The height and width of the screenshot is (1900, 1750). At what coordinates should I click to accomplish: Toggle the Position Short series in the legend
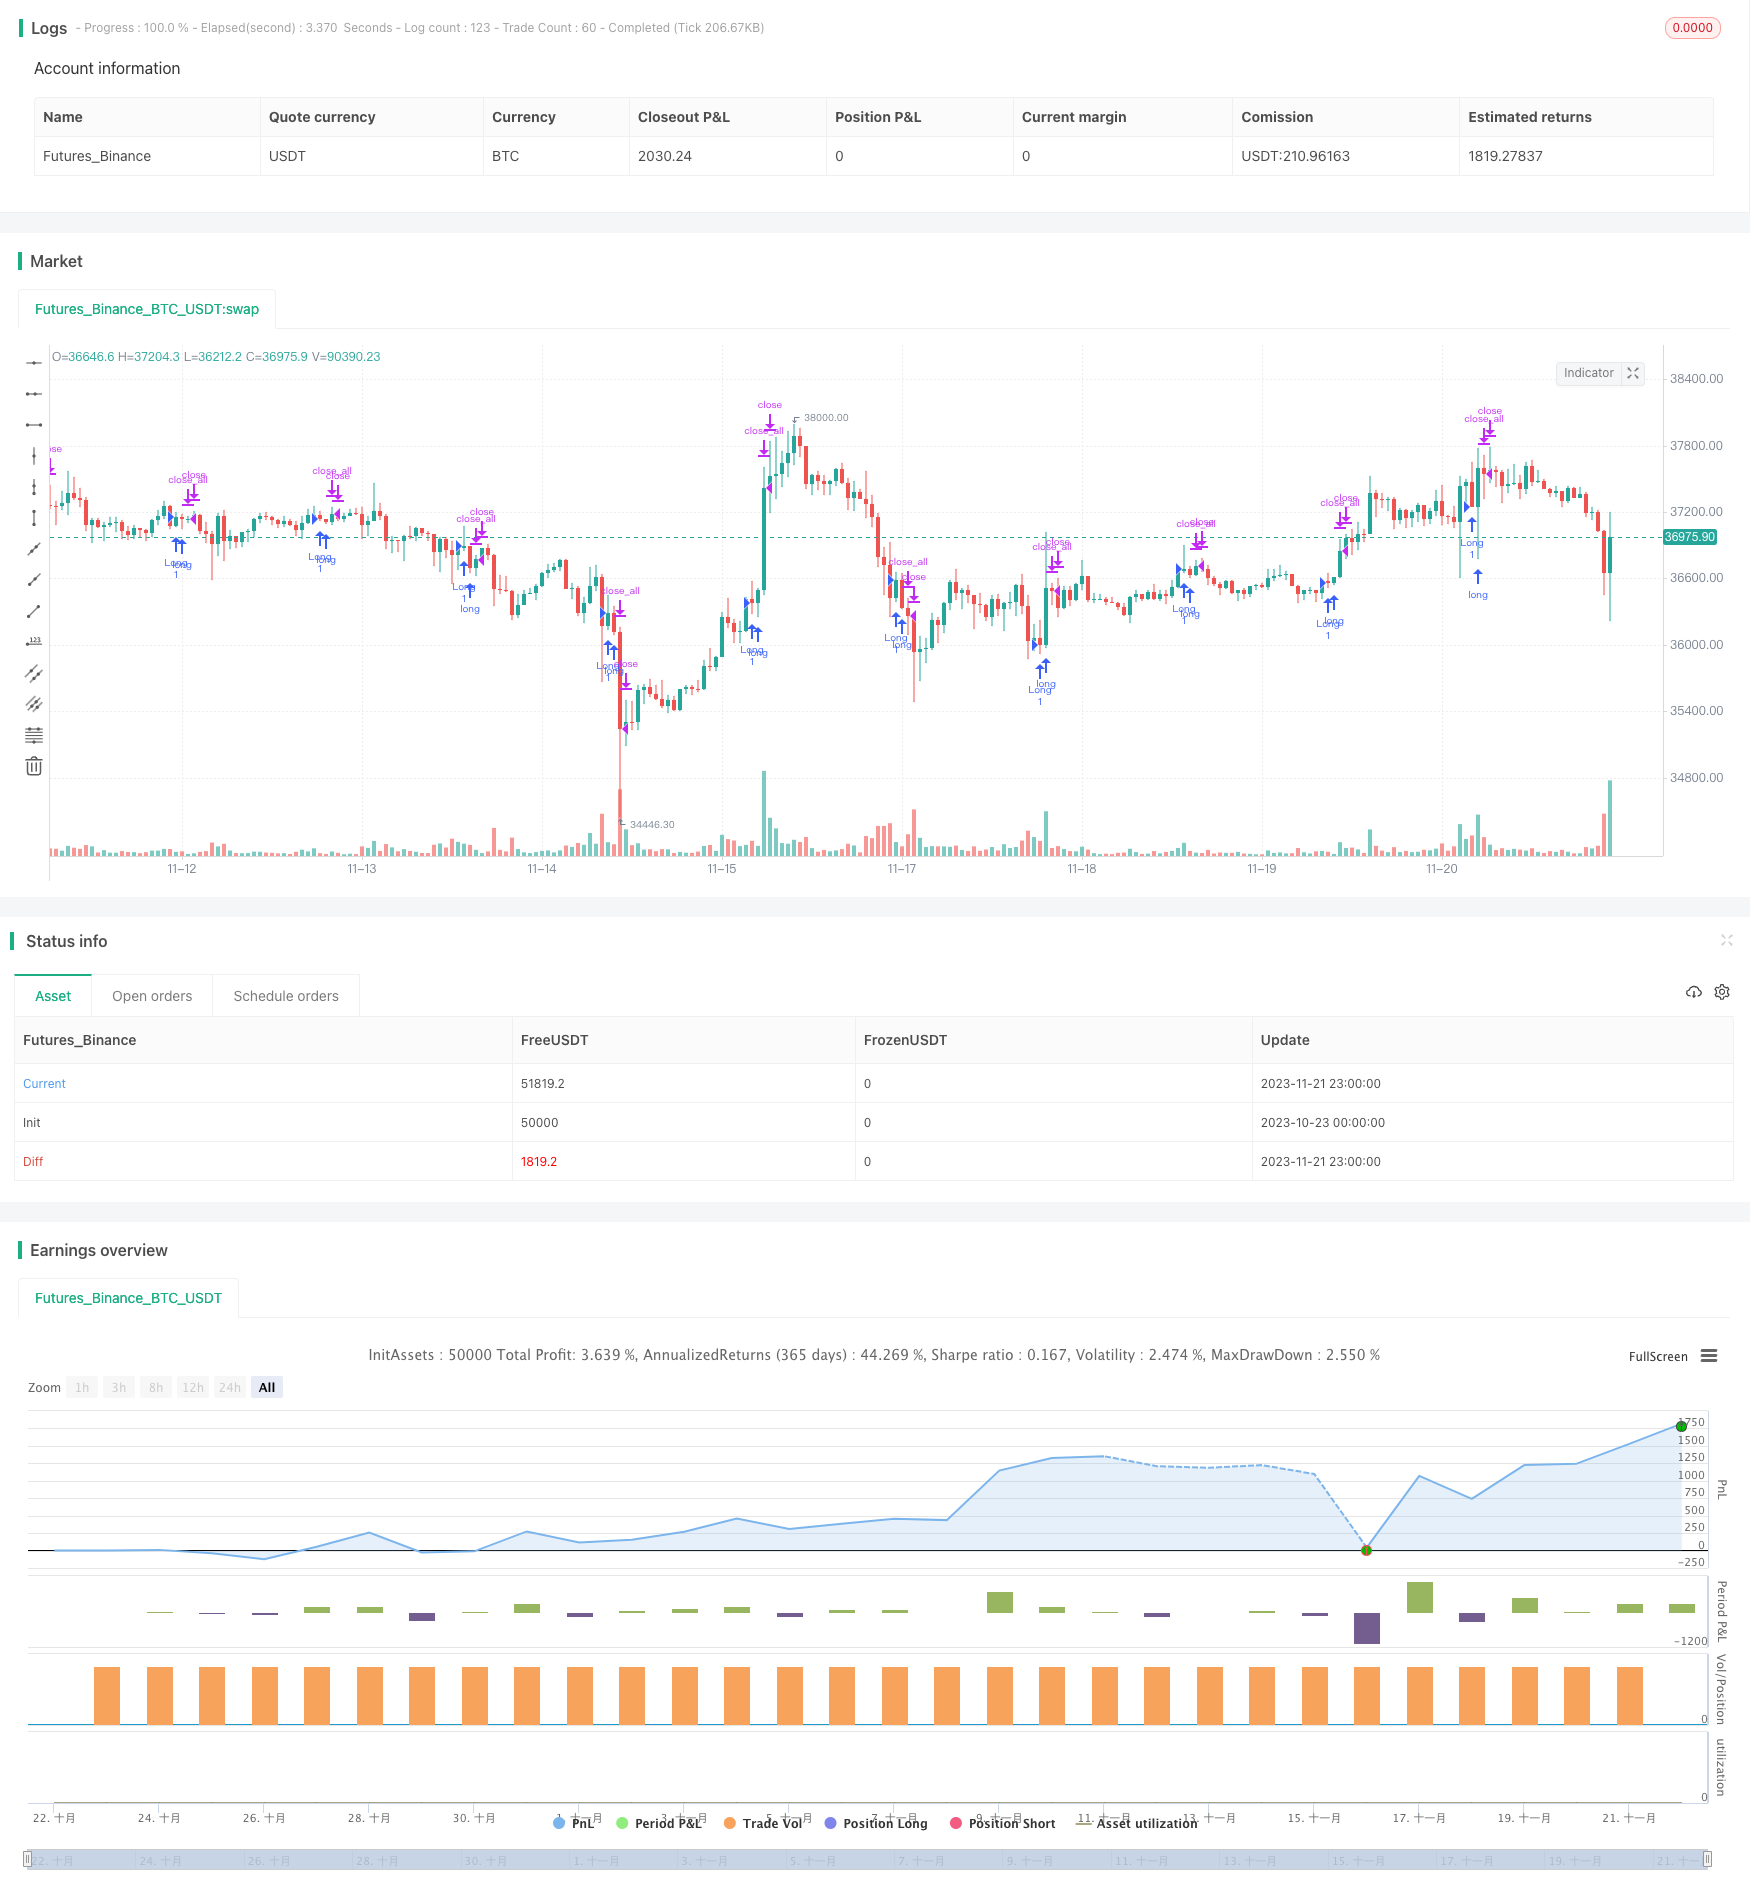click(1003, 1822)
